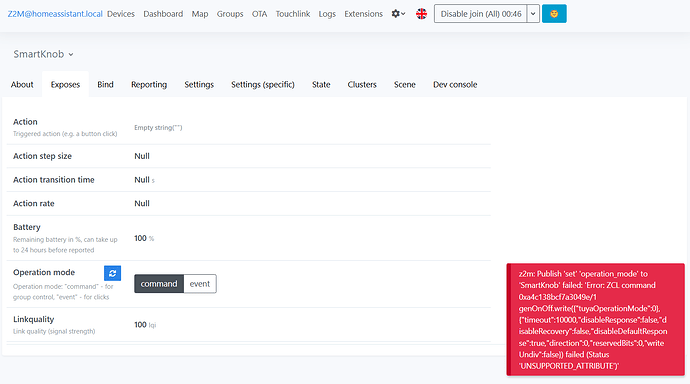Open the Dev console tab
Screen dimensions: 690x384
click(x=455, y=84)
